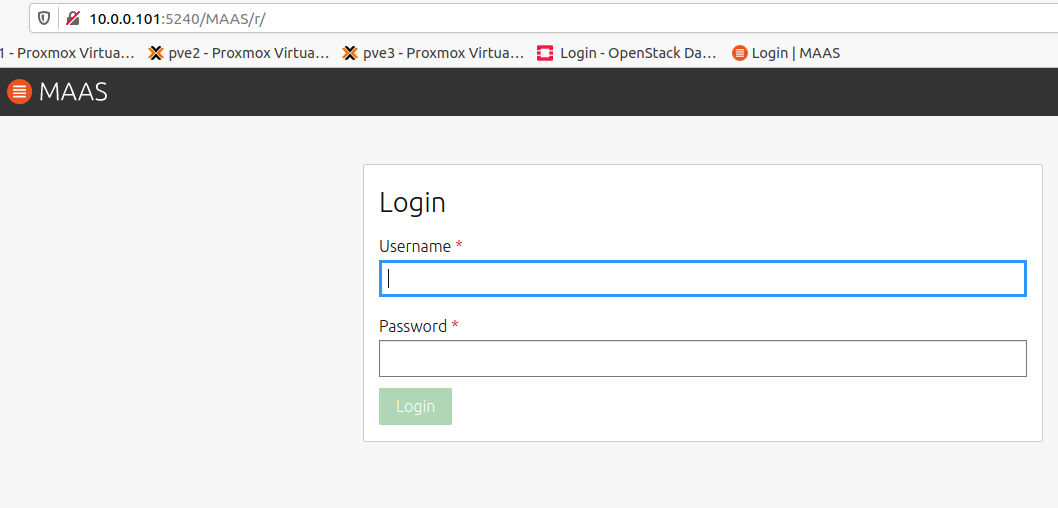Open the 'pve3 - Proxmox Virtua...' bookmark
The height and width of the screenshot is (508, 1058).
(433, 53)
